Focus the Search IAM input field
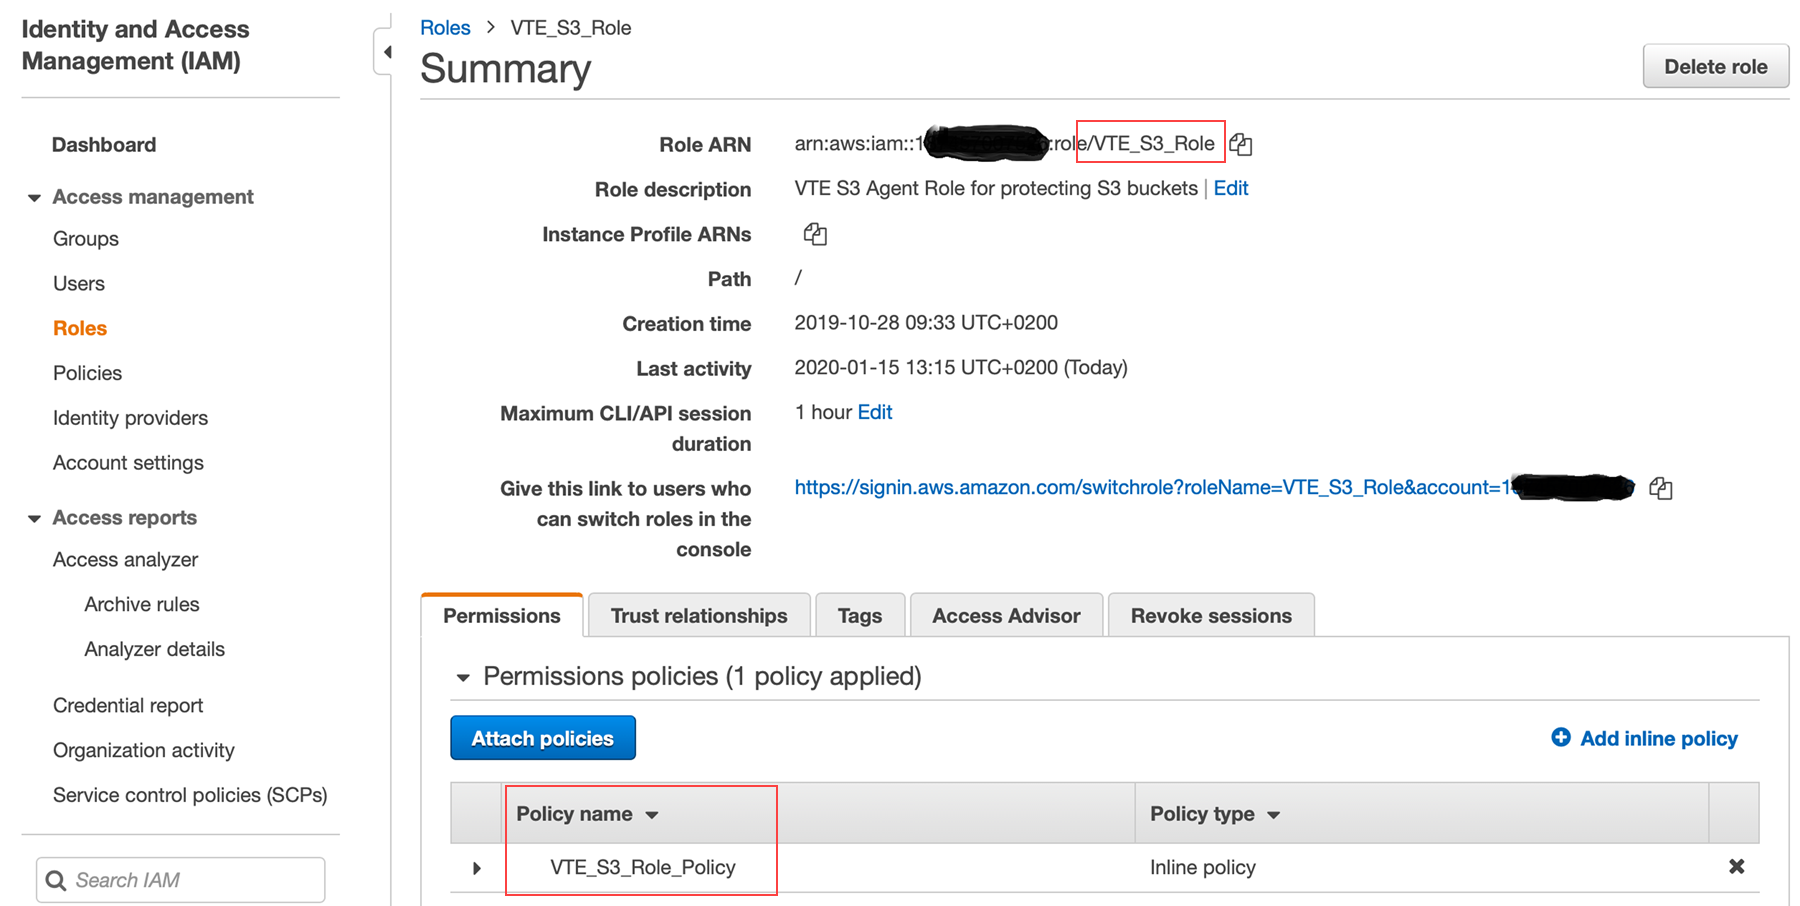Image resolution: width=1800 pixels, height=906 pixels. click(195, 880)
